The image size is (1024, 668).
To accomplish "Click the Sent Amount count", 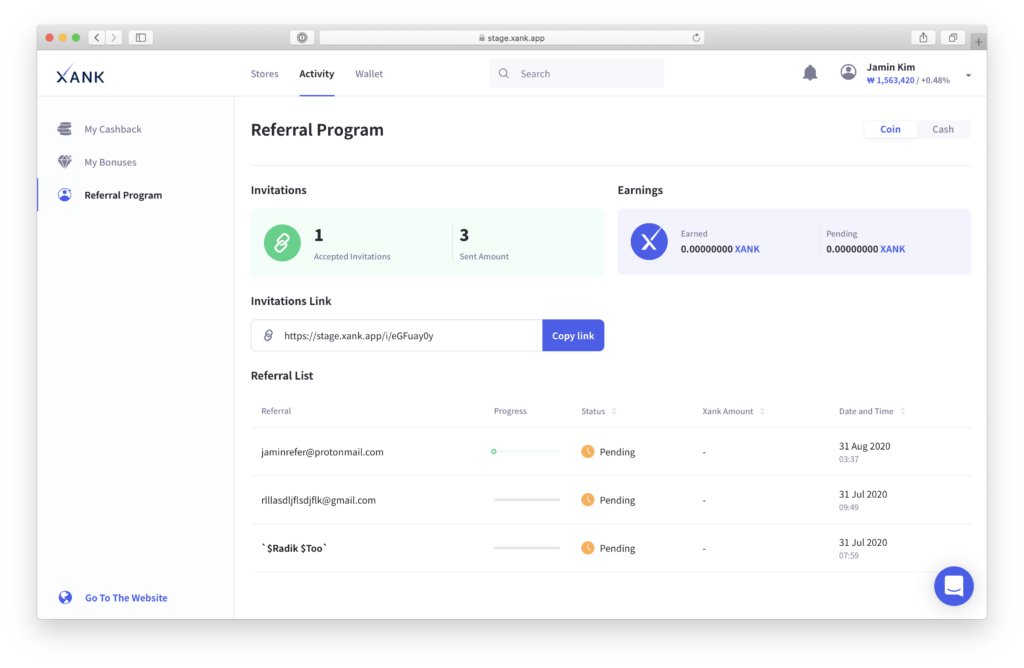I will point(464,235).
